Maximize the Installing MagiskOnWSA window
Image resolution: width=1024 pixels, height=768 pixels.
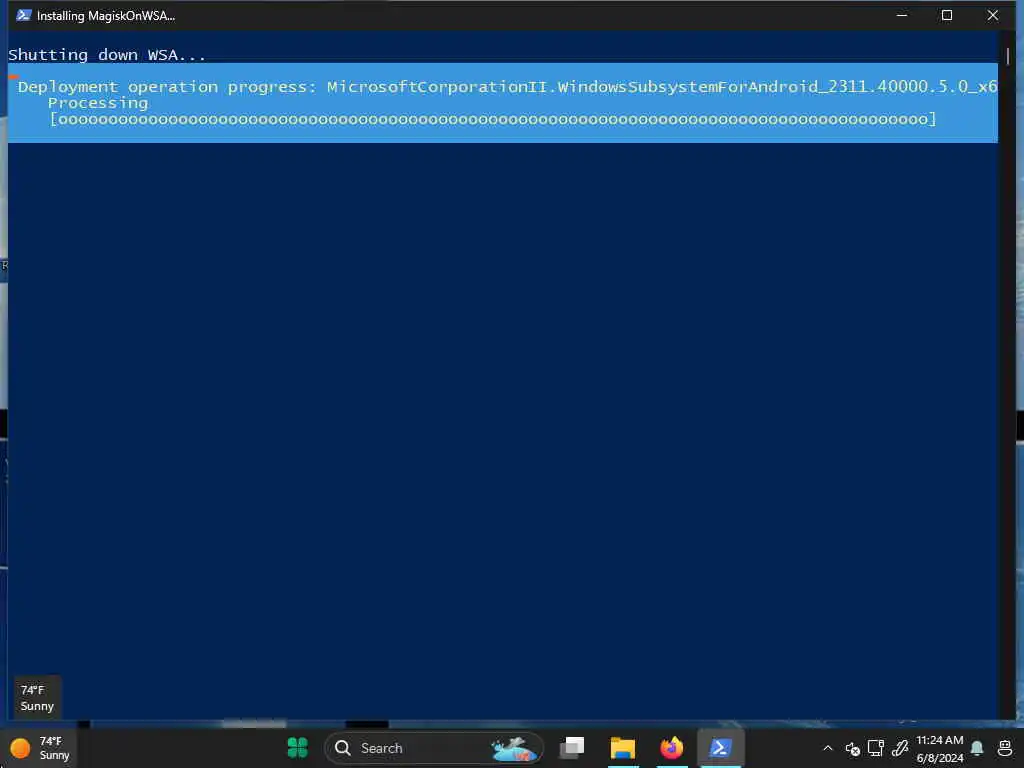click(946, 15)
